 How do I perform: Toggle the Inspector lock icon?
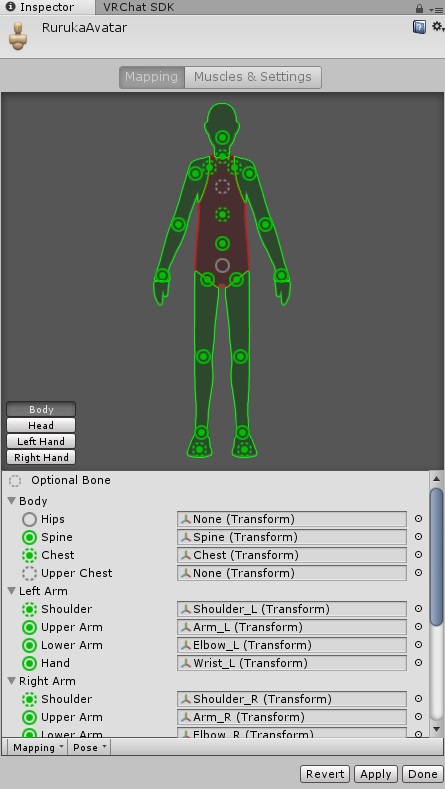[x=419, y=9]
